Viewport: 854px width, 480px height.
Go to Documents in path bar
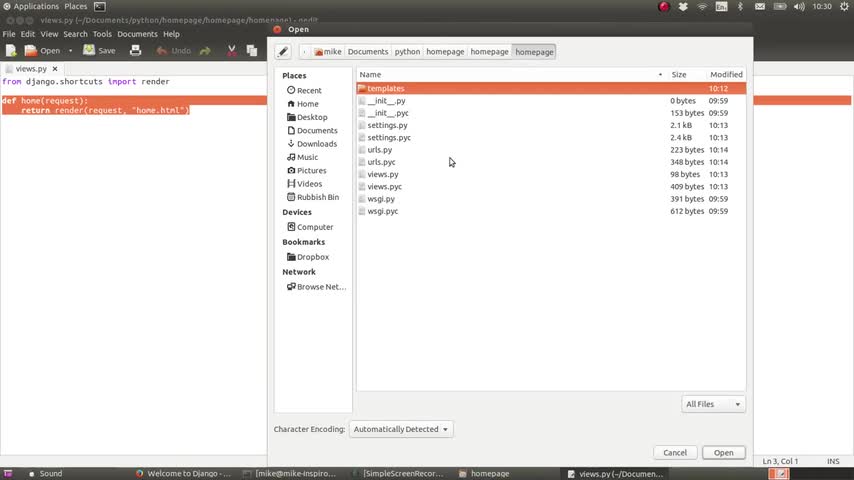368,52
